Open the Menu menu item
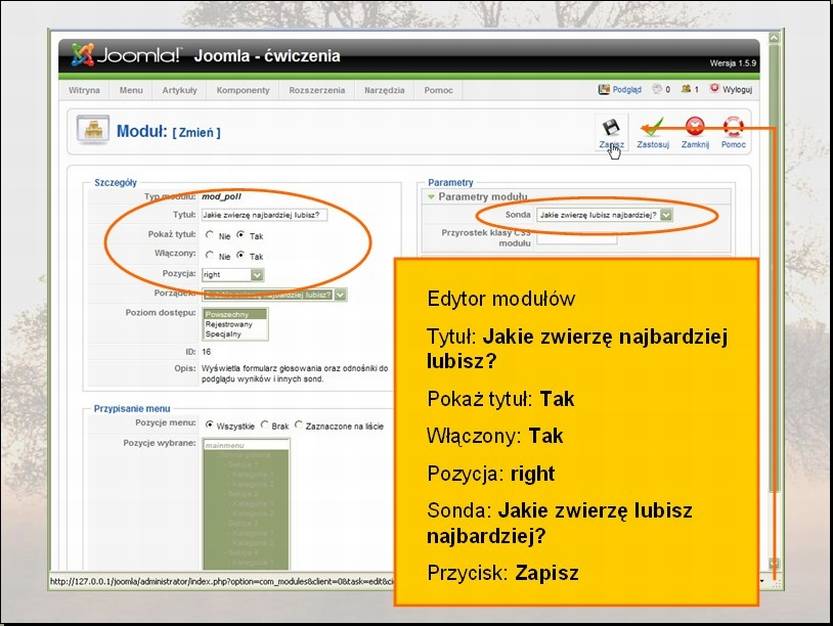The width and height of the screenshot is (833, 626). coord(131,90)
